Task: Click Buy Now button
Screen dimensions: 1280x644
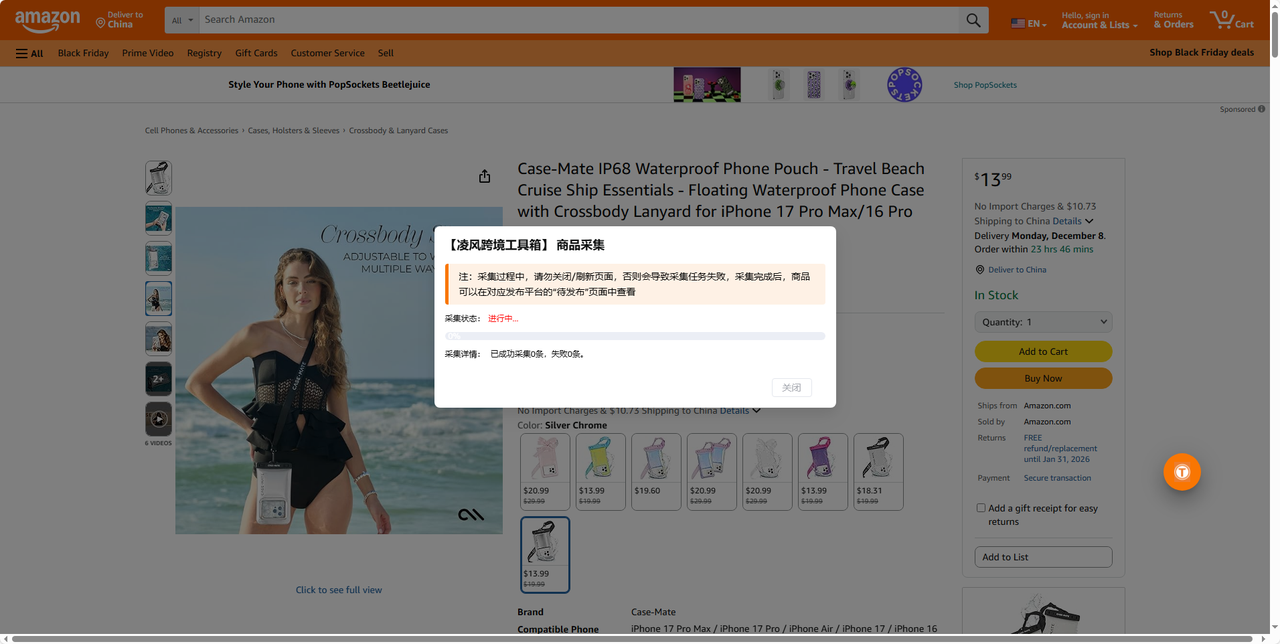Action: click(1043, 378)
